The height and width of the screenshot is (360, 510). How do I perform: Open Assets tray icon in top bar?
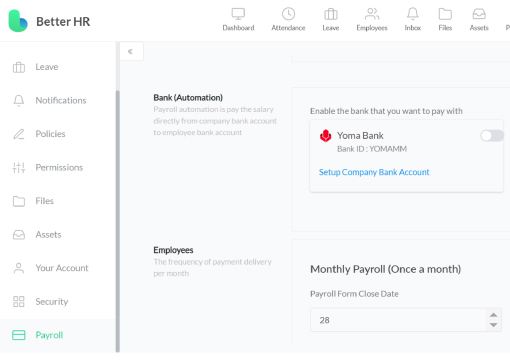(x=479, y=14)
